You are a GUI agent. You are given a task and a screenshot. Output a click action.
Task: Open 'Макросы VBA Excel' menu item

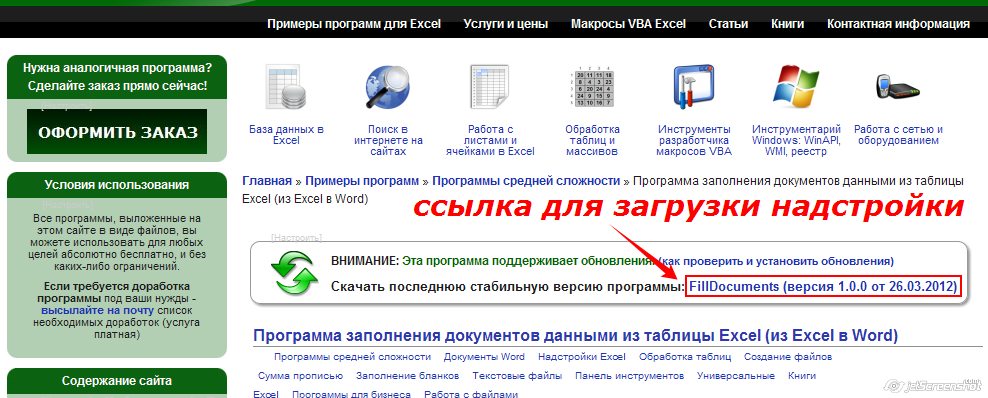click(628, 24)
